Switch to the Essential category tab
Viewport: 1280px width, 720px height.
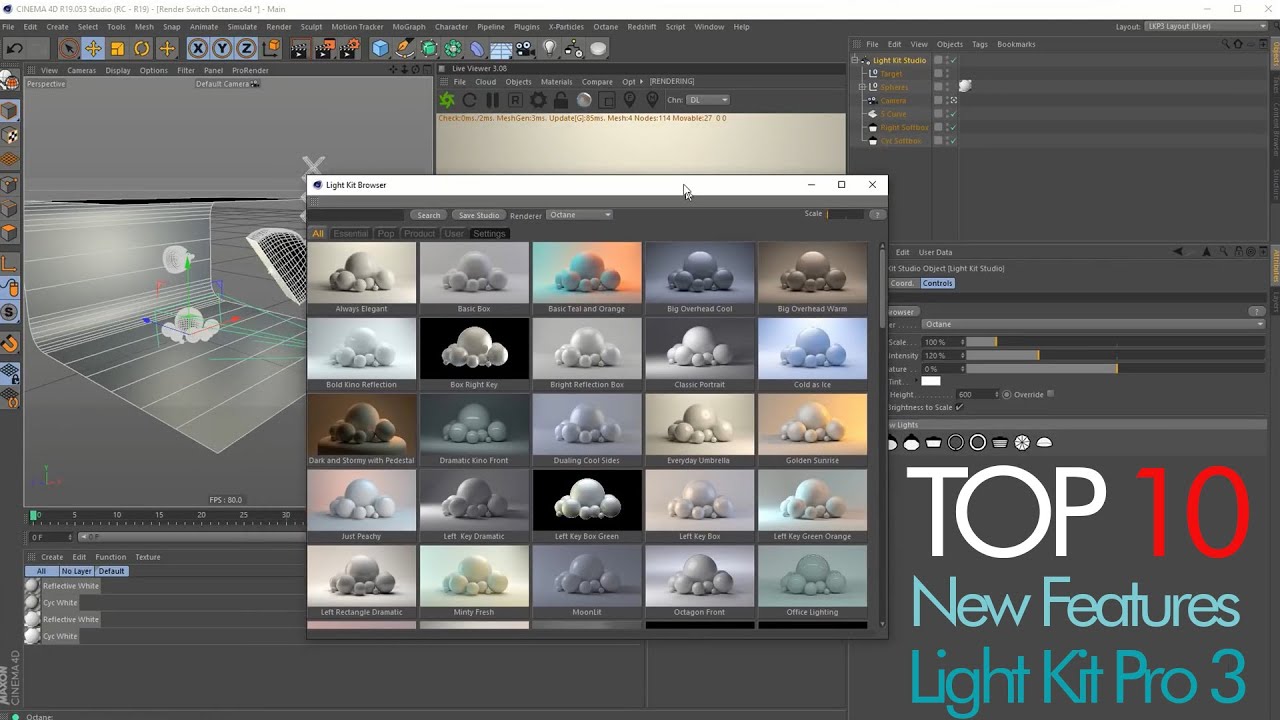pos(351,233)
